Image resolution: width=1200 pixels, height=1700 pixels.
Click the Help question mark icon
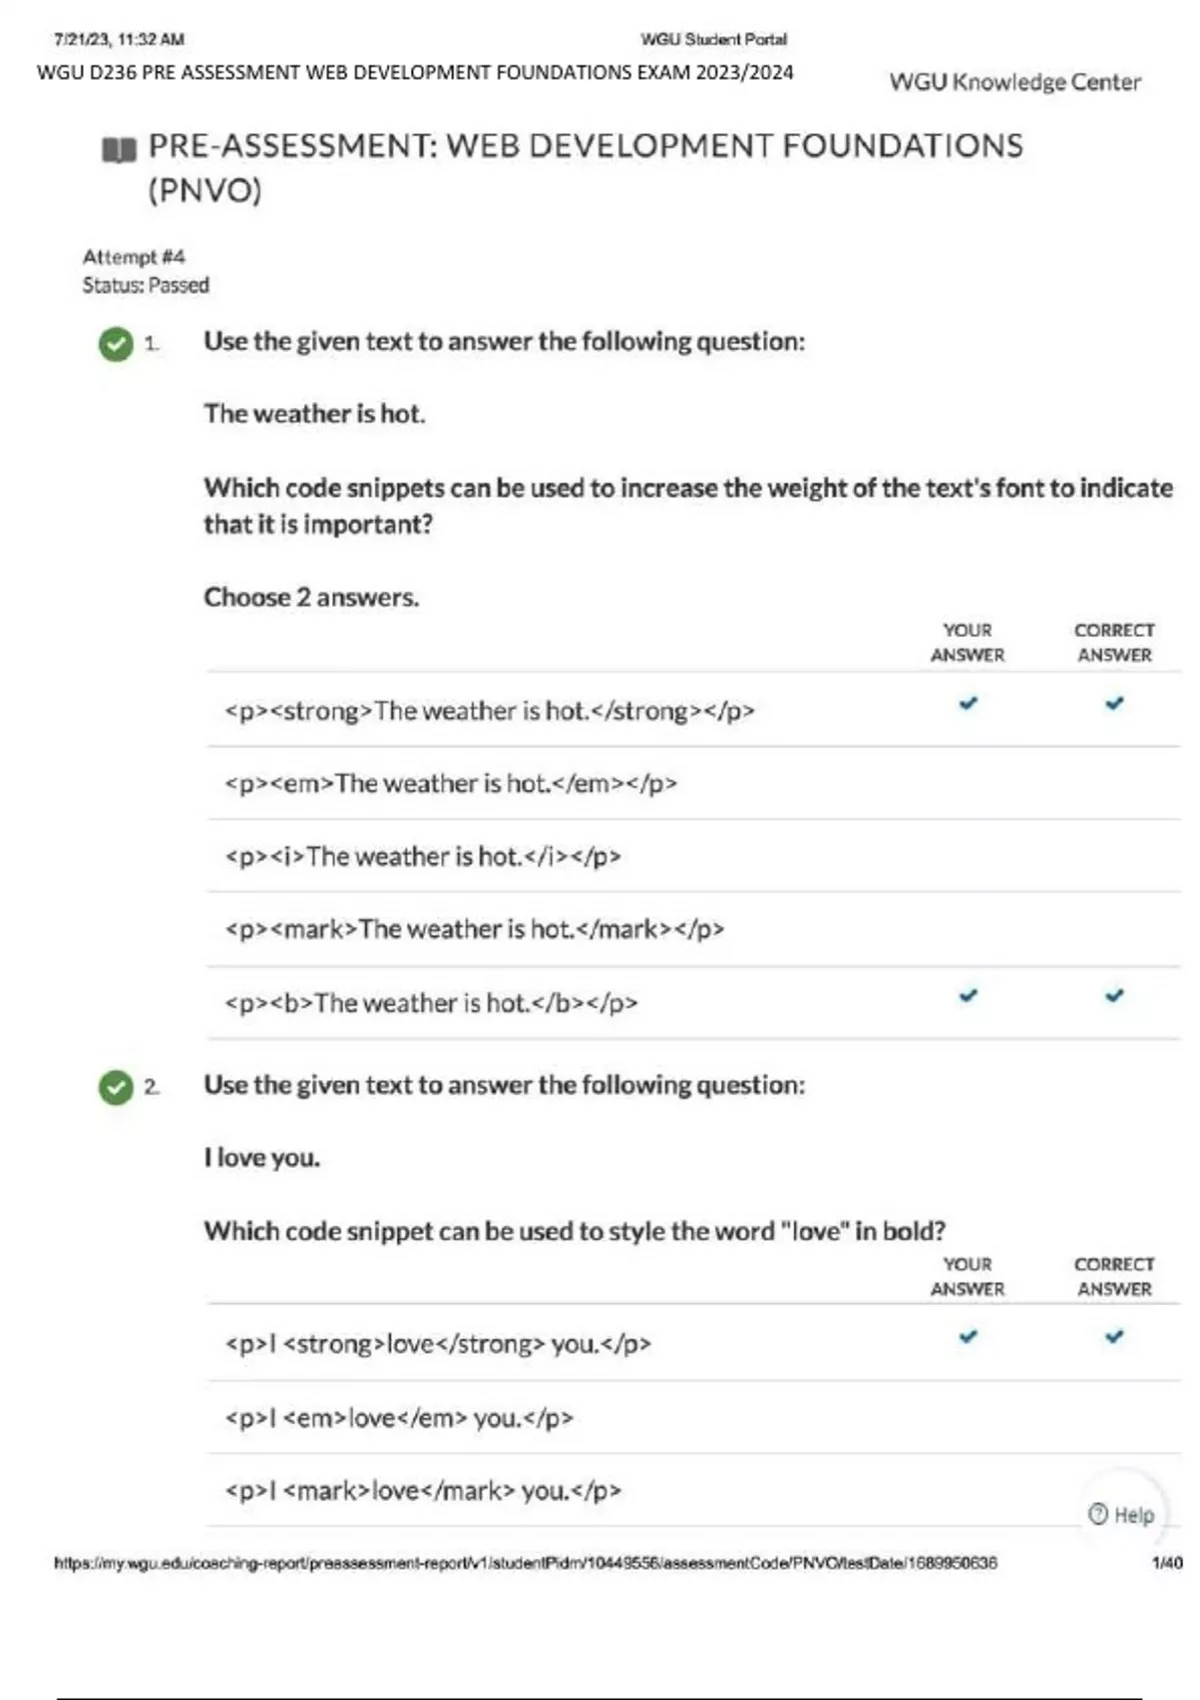[1098, 1514]
